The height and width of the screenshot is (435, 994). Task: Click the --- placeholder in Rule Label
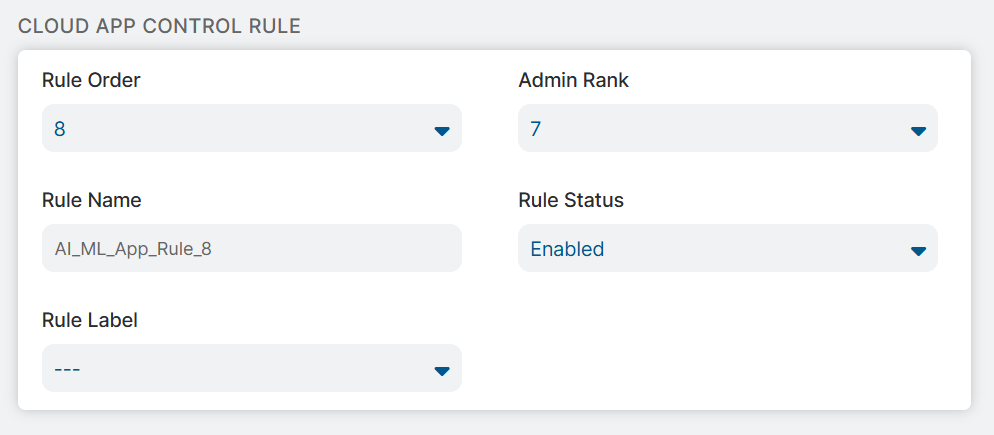[x=67, y=369]
